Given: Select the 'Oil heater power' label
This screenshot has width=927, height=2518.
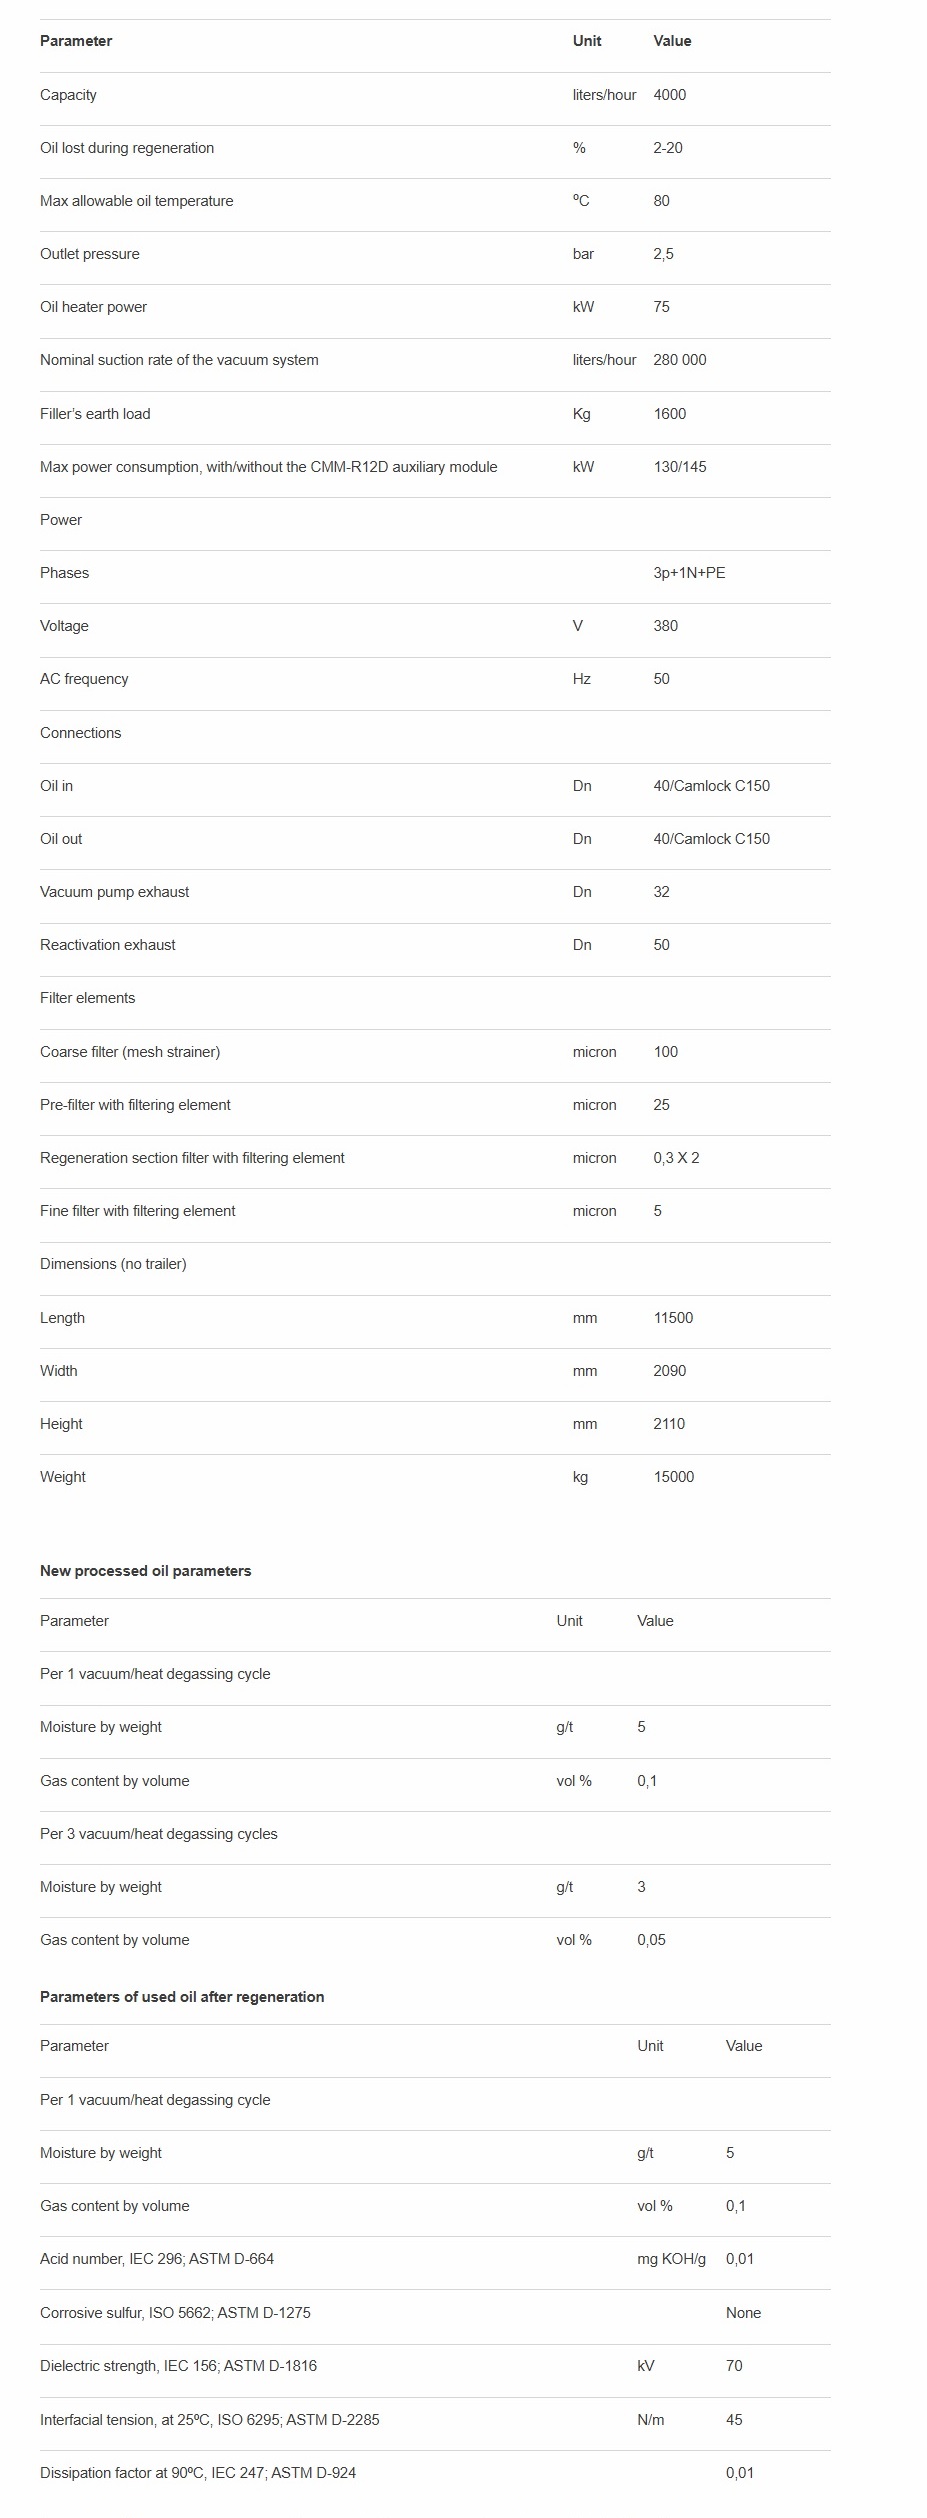Looking at the screenshot, I should (93, 307).
